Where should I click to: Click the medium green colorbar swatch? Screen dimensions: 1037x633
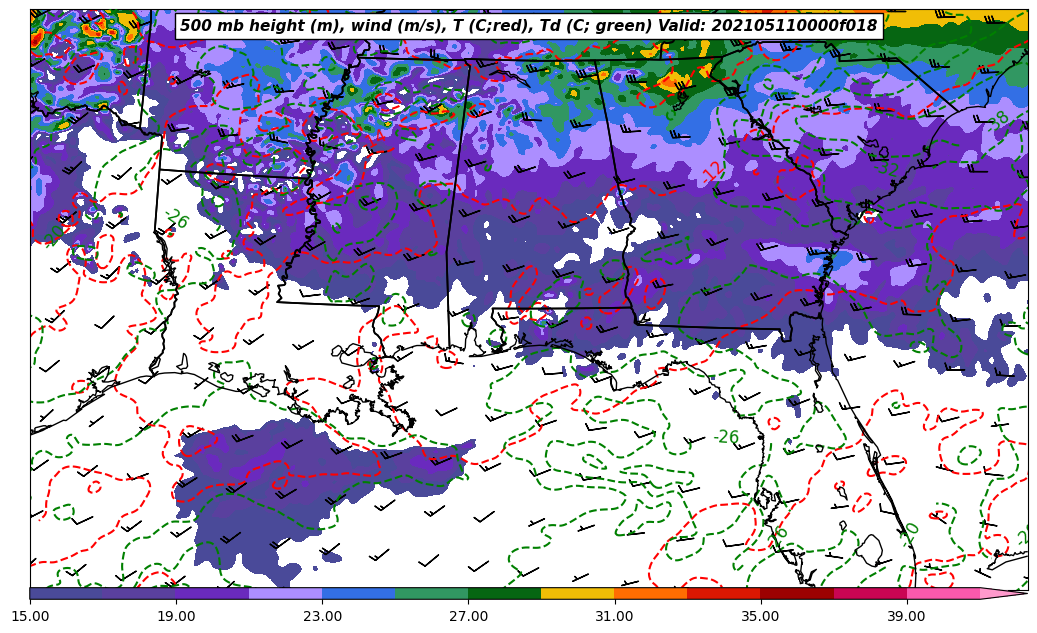(x=431, y=593)
